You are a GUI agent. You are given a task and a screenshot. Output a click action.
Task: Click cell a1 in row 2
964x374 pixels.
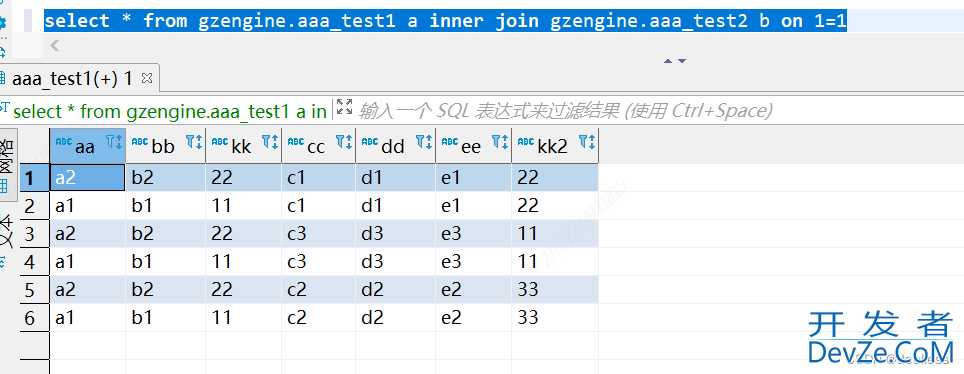pyautogui.click(x=87, y=205)
